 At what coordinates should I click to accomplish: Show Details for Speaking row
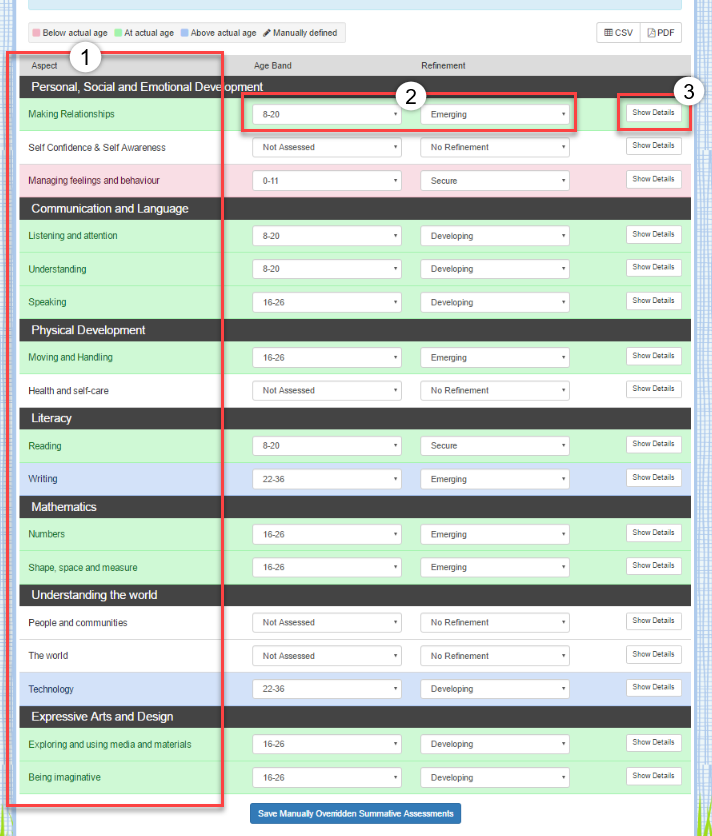[x=653, y=301]
